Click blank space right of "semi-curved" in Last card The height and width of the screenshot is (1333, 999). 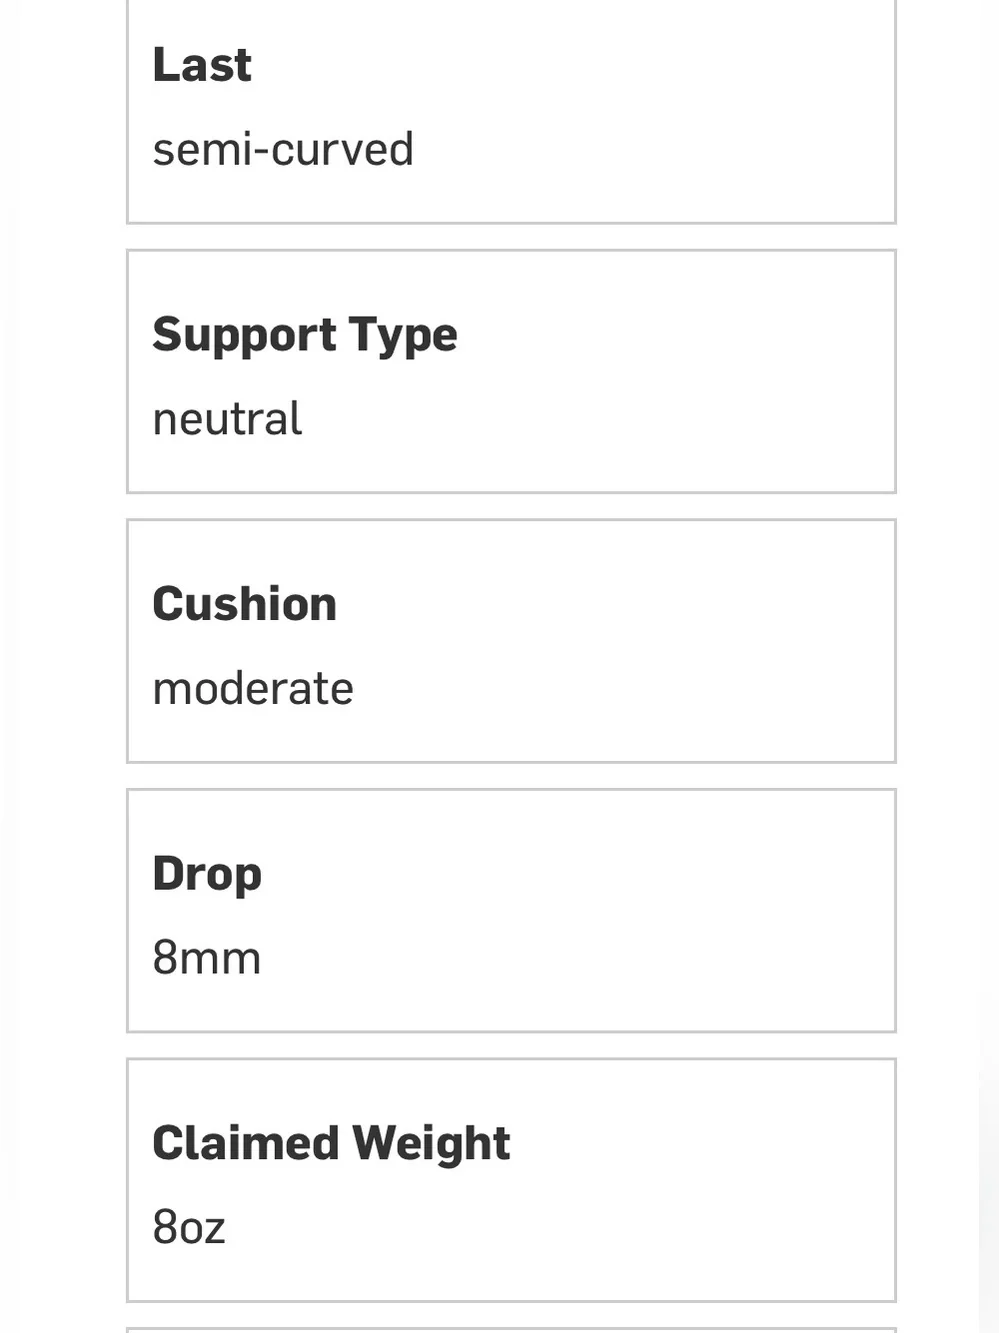click(x=650, y=150)
